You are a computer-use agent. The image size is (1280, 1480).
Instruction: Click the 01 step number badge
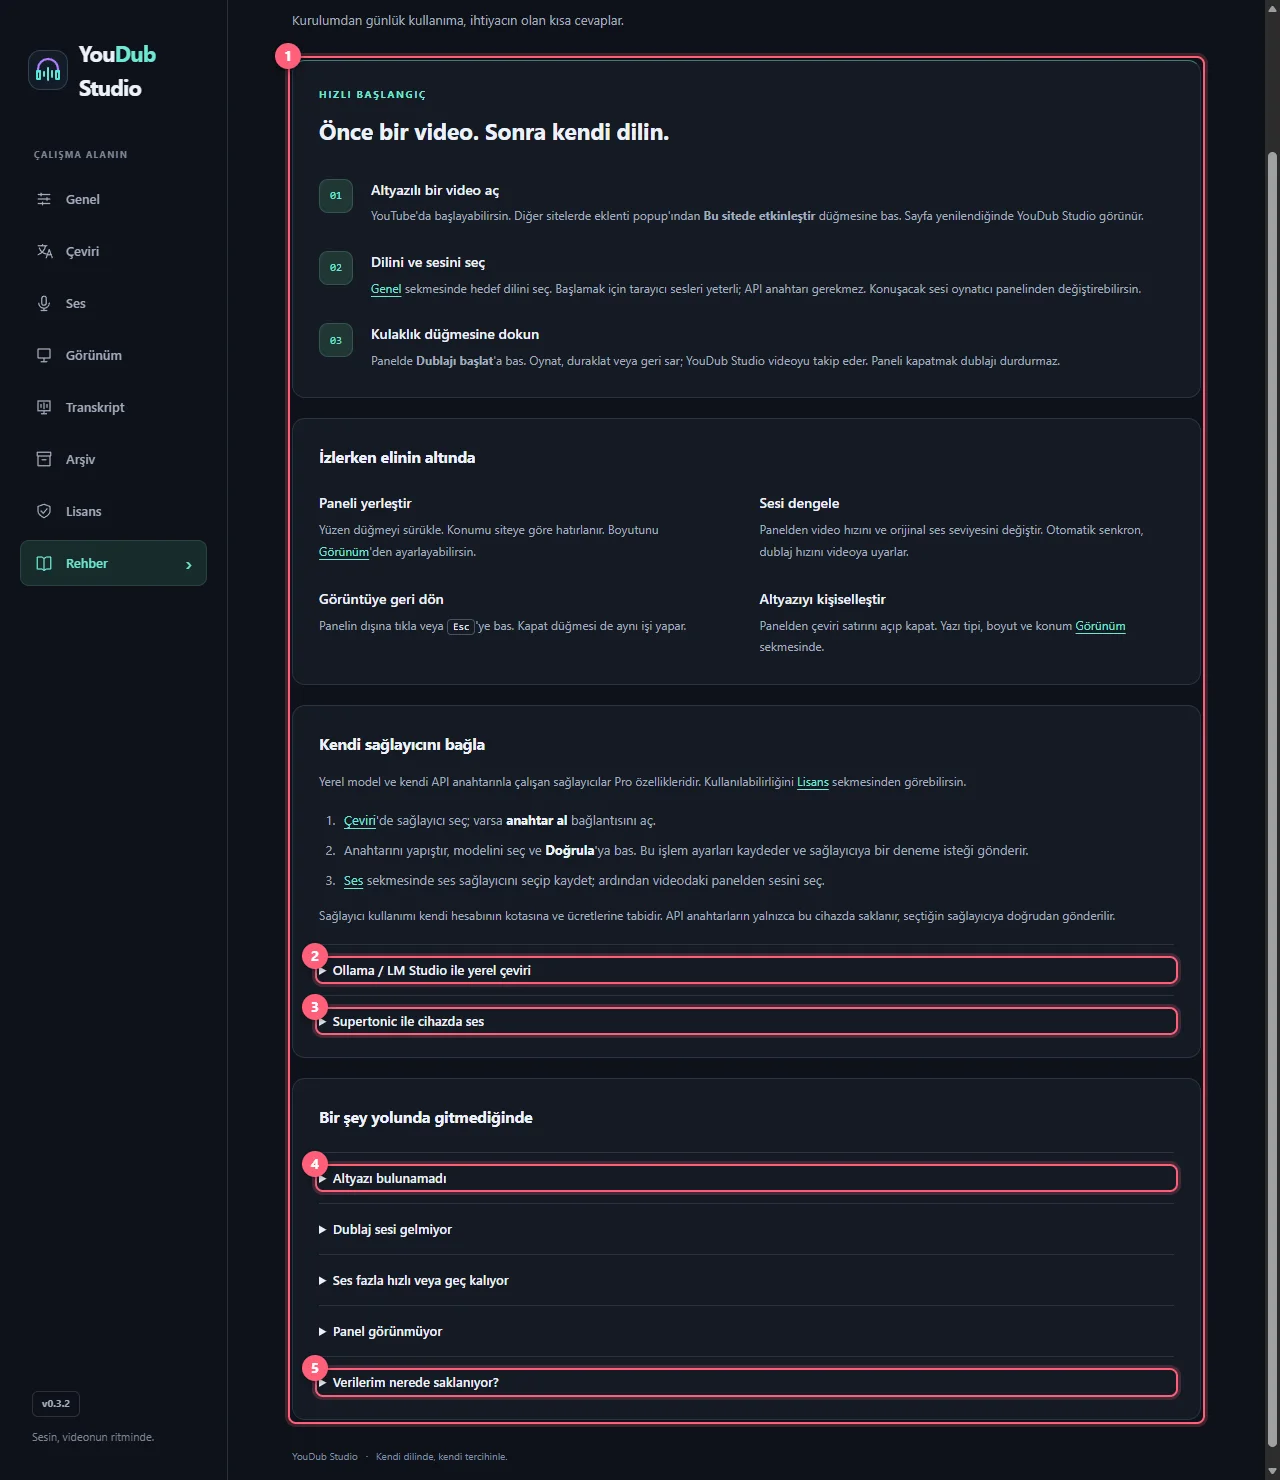336,196
